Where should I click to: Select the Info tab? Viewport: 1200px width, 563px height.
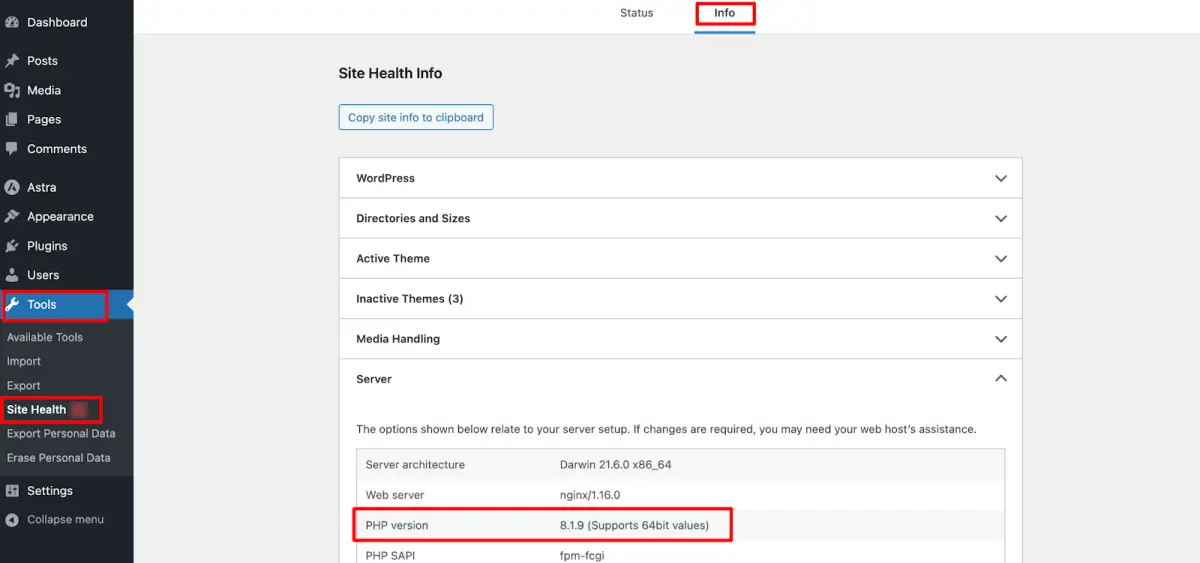(x=724, y=13)
